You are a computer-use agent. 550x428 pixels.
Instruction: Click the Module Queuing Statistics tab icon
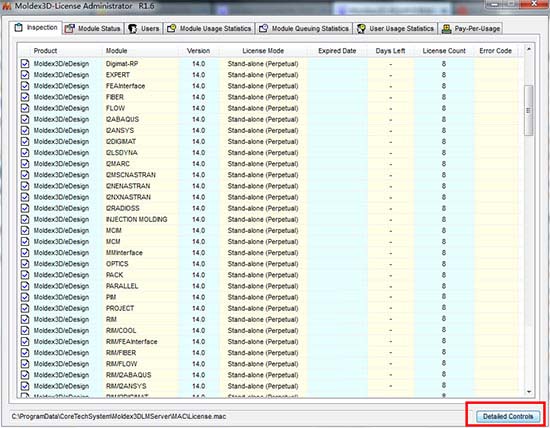pyautogui.click(x=263, y=28)
